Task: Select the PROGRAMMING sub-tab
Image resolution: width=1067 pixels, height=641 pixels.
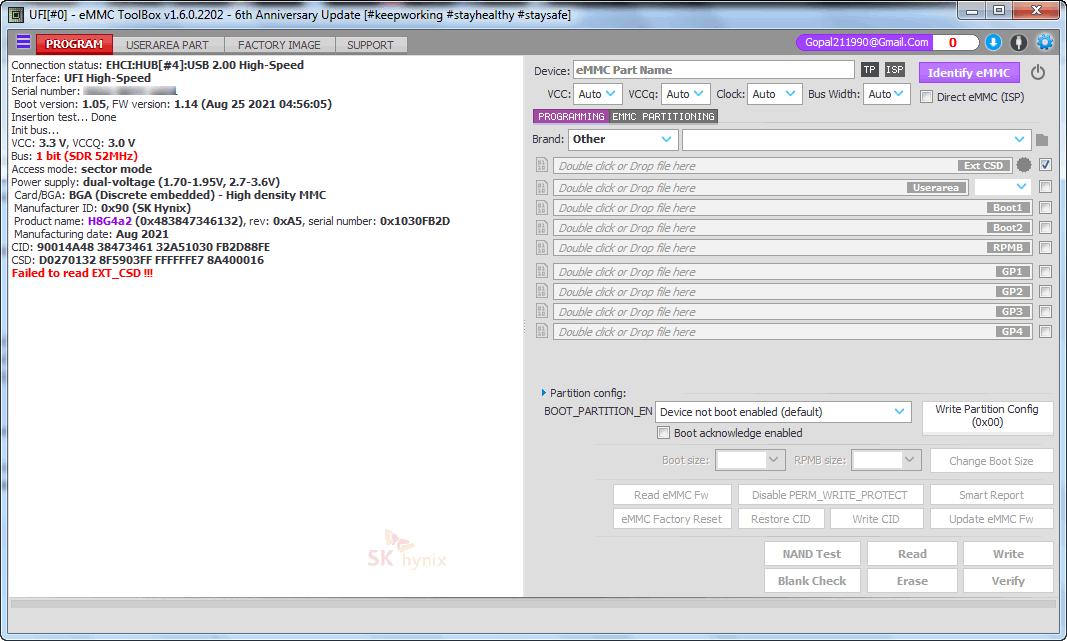Action: (x=571, y=116)
